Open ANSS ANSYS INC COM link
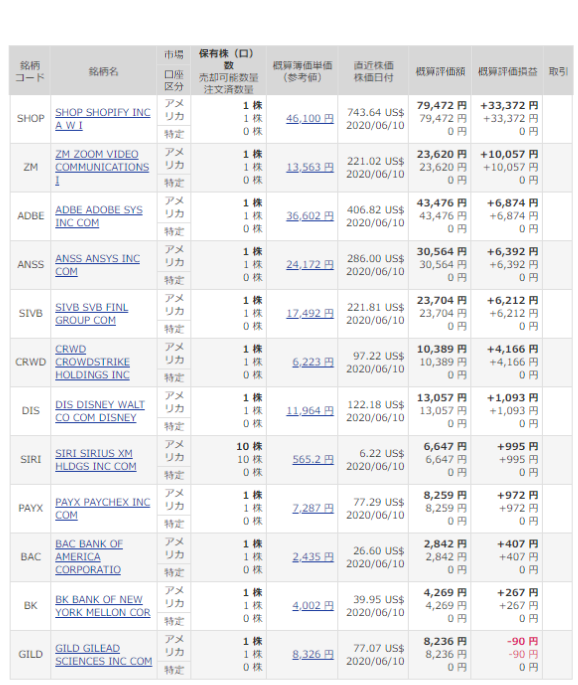 tap(97, 265)
